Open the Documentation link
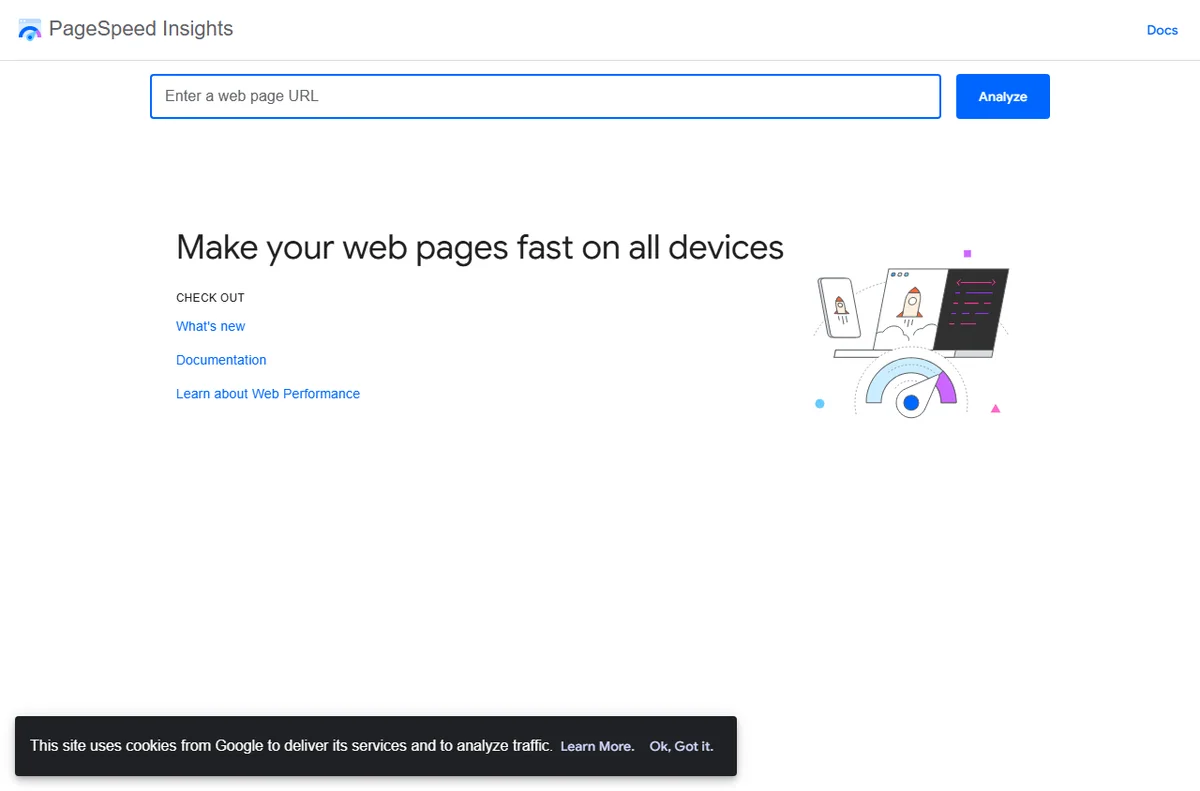 point(221,360)
